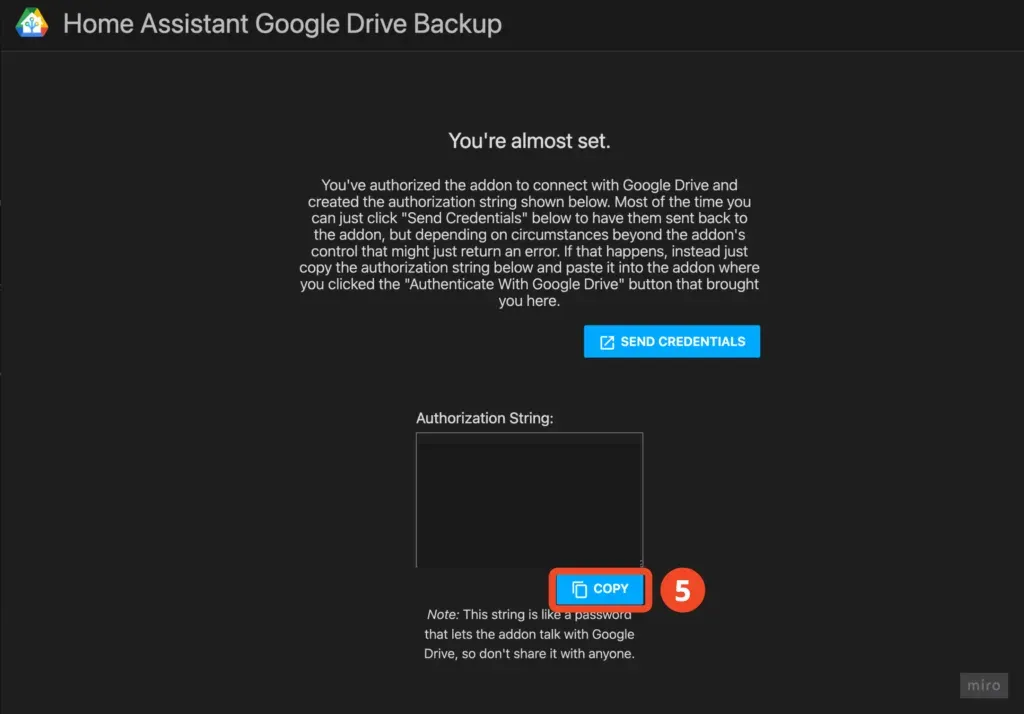The width and height of the screenshot is (1024, 714).
Task: Click the italic "Note:" word
Action: click(x=442, y=615)
